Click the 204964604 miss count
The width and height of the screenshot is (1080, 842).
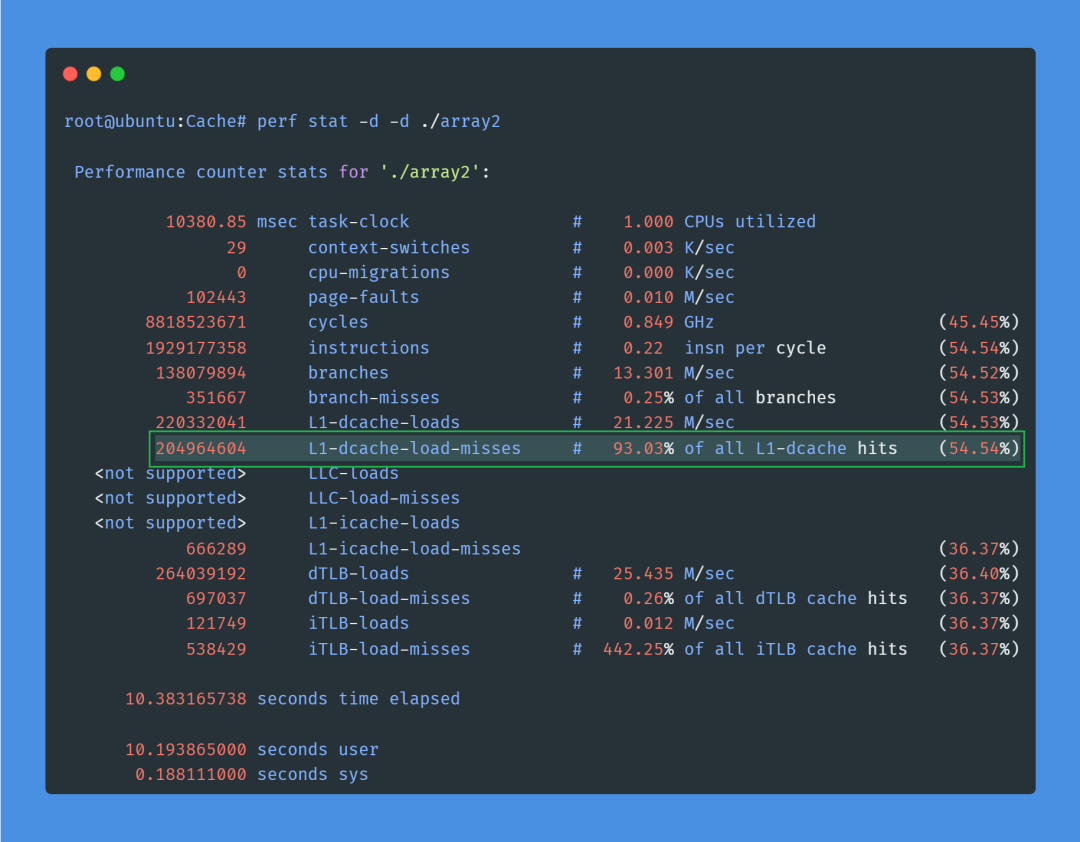[200, 448]
